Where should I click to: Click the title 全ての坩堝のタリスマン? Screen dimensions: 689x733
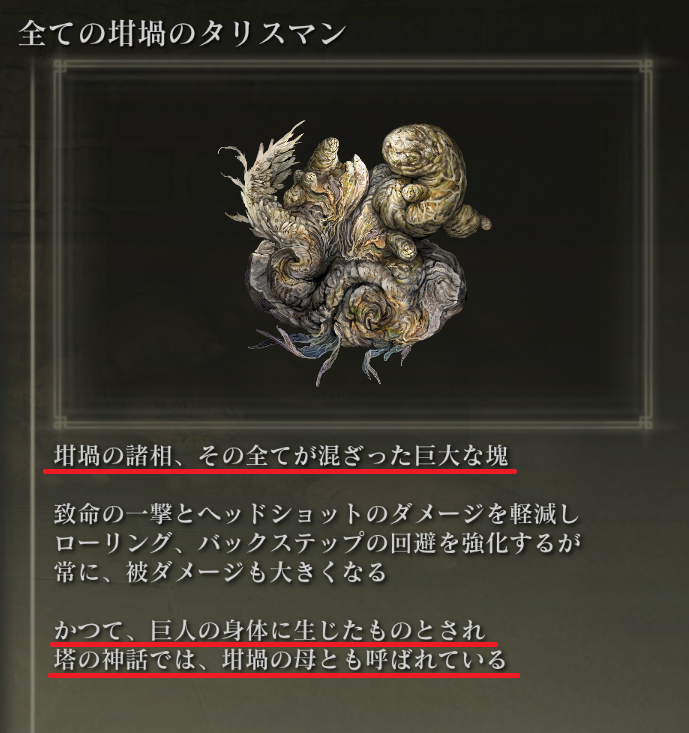[182, 34]
